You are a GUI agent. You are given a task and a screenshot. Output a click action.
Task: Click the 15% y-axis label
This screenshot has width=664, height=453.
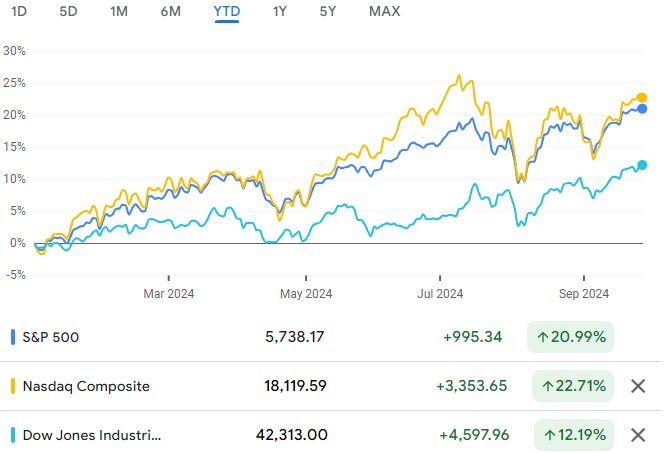pyautogui.click(x=14, y=147)
